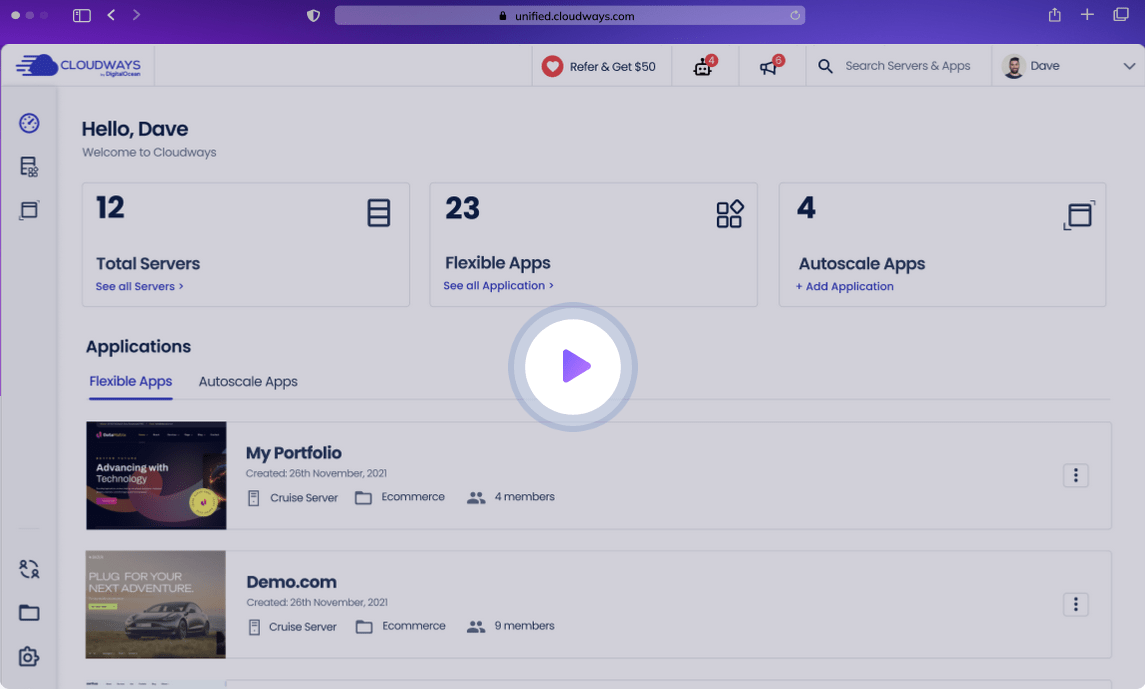Image resolution: width=1145 pixels, height=689 pixels.
Task: Click the Autoscale Apps card heading
Action: tap(862, 263)
